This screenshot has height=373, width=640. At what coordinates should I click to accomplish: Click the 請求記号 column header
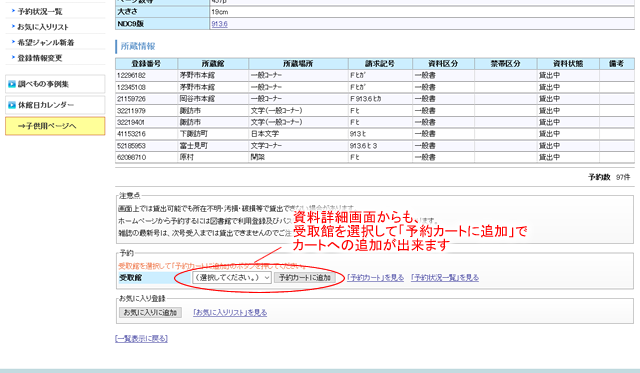click(x=380, y=64)
